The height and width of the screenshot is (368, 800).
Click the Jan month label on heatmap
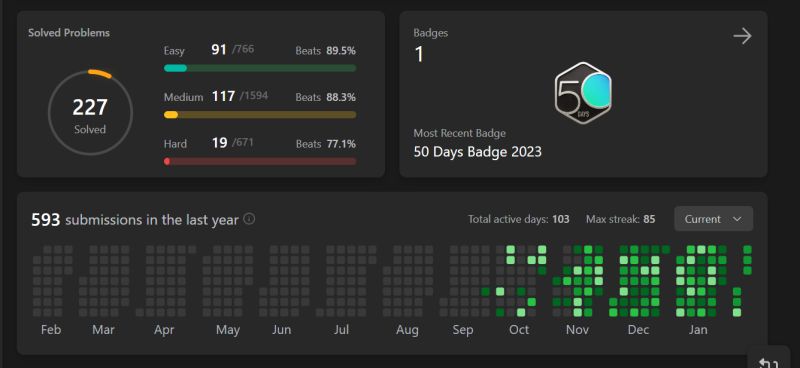pyautogui.click(x=698, y=330)
